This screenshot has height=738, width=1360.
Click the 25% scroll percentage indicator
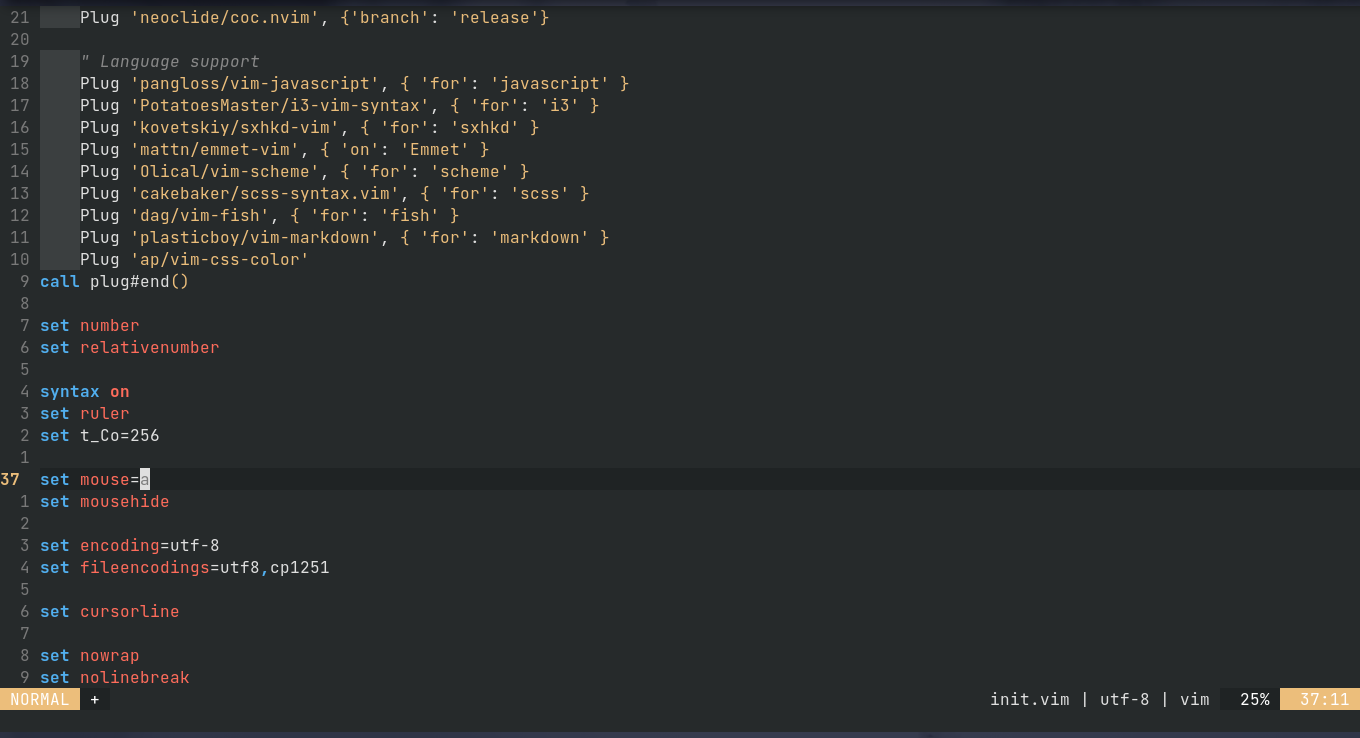point(1254,699)
